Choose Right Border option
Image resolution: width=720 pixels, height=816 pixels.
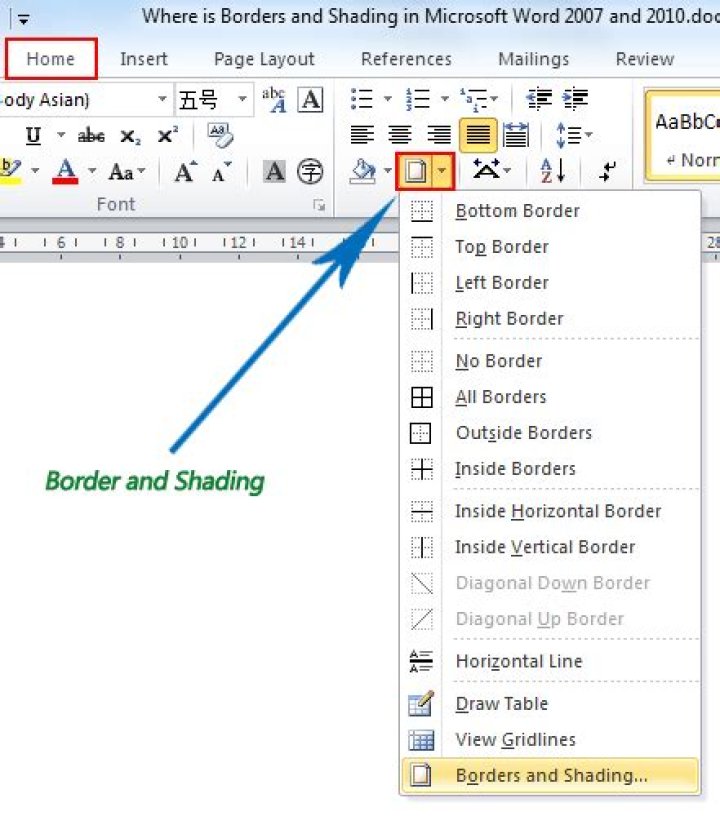pyautogui.click(x=550, y=318)
